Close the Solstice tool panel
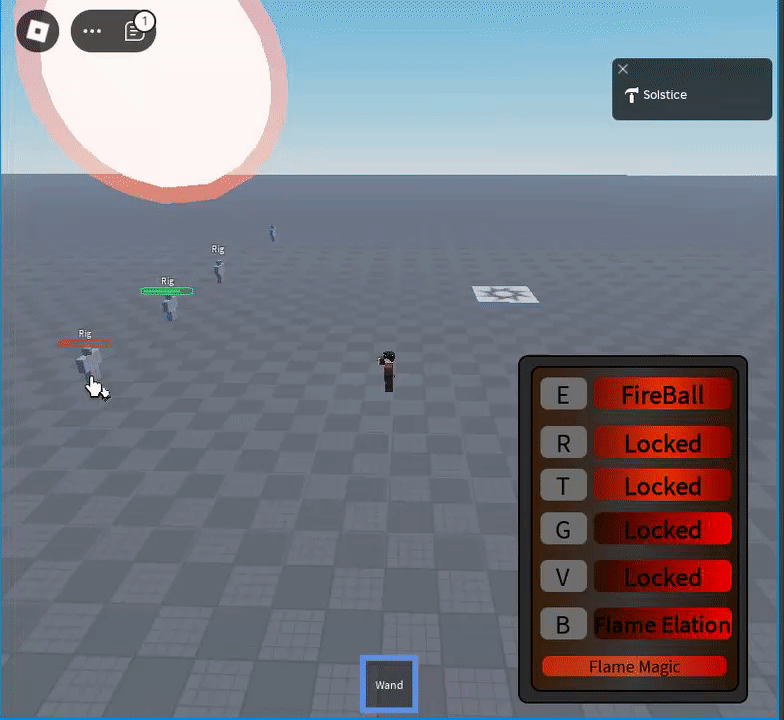This screenshot has width=784, height=720. click(x=622, y=69)
